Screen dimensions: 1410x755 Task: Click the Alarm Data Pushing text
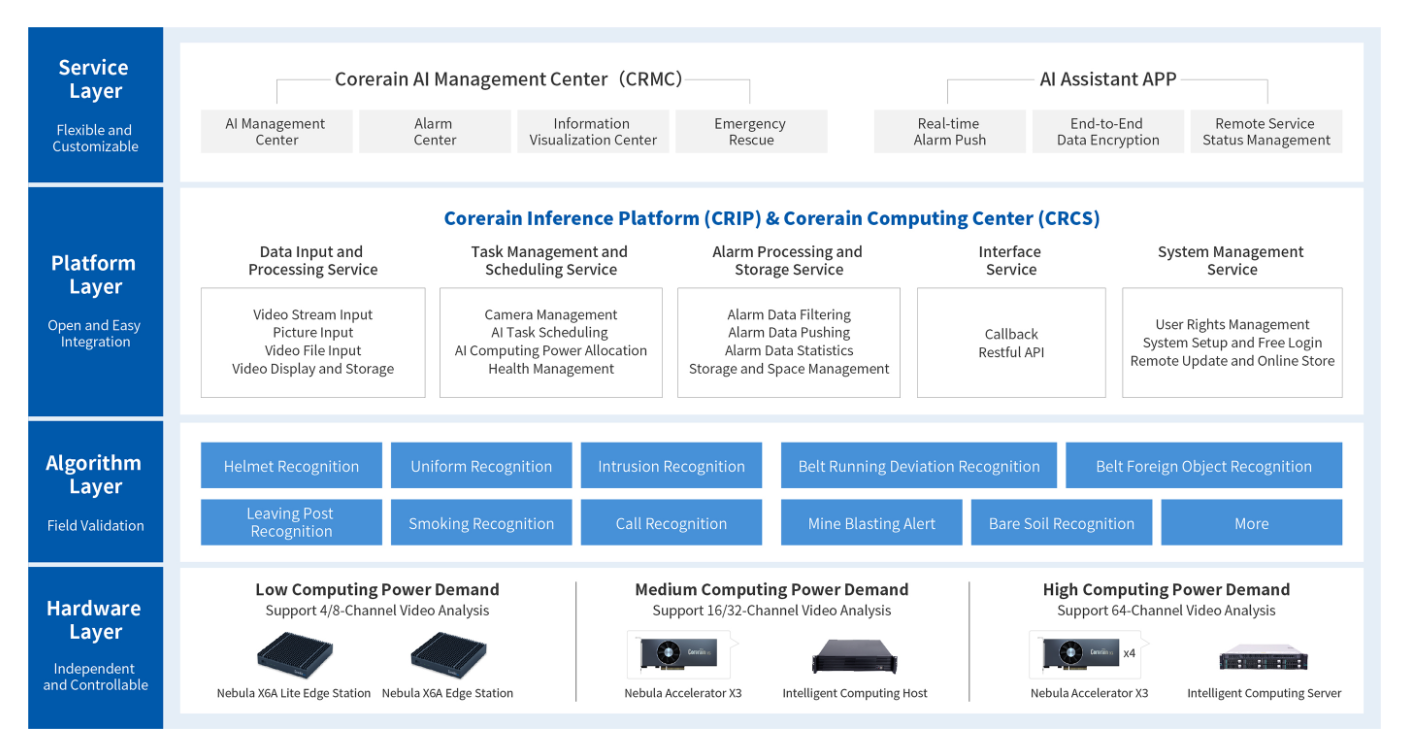789,333
